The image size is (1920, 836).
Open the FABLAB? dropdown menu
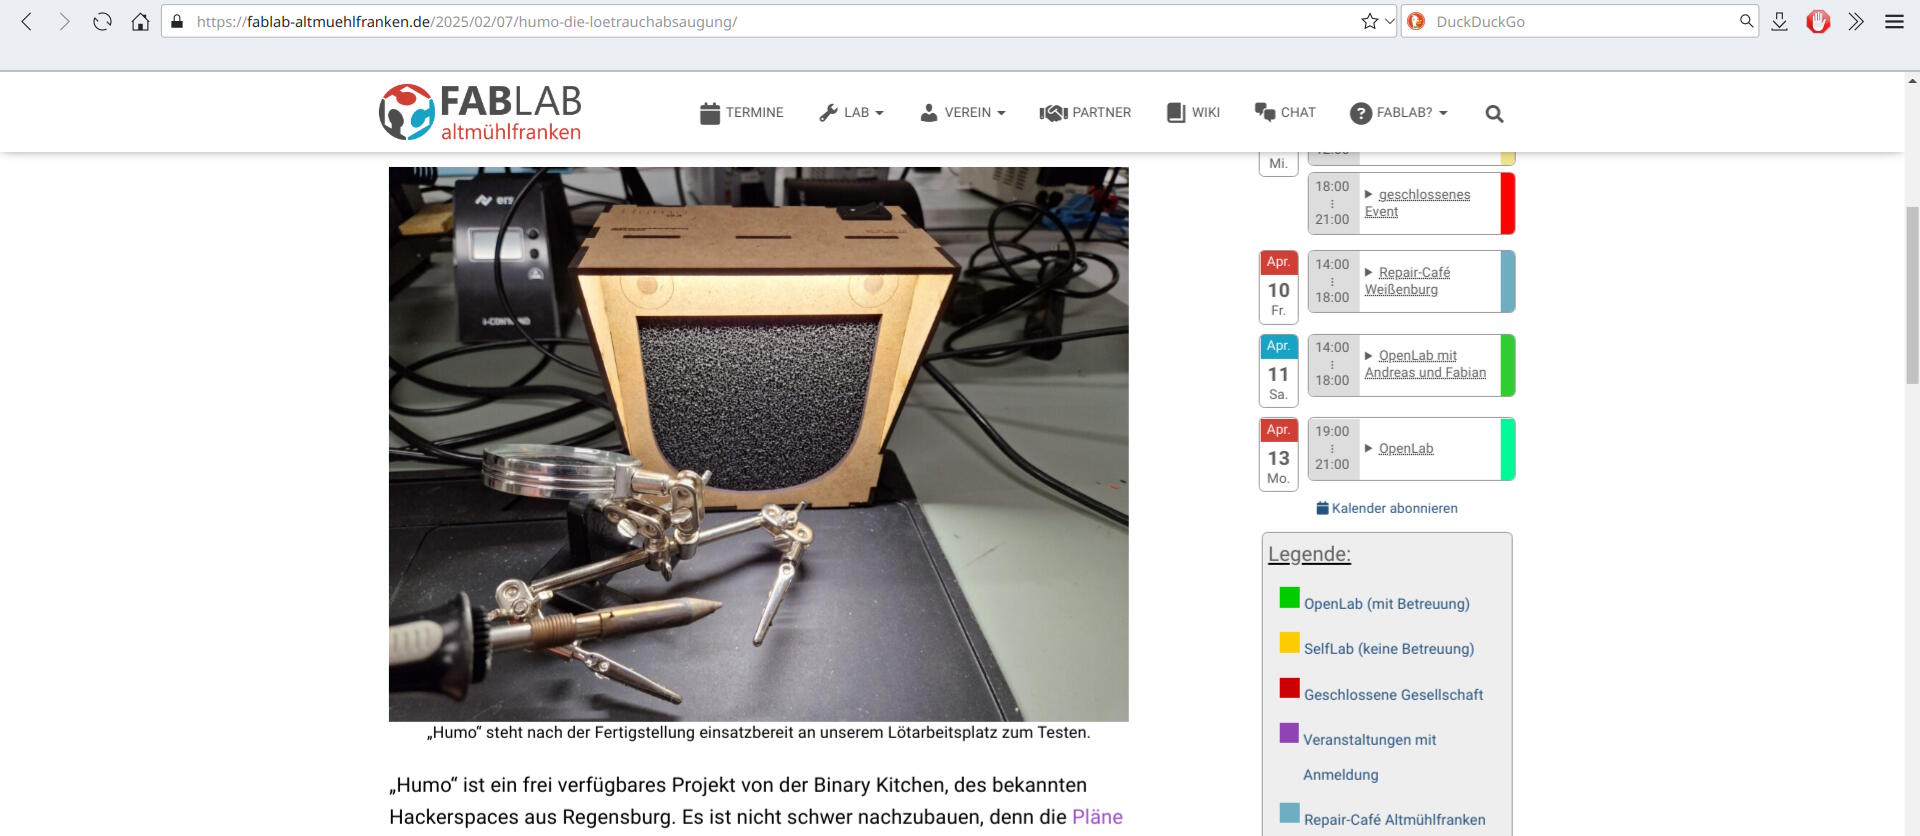click(1399, 113)
